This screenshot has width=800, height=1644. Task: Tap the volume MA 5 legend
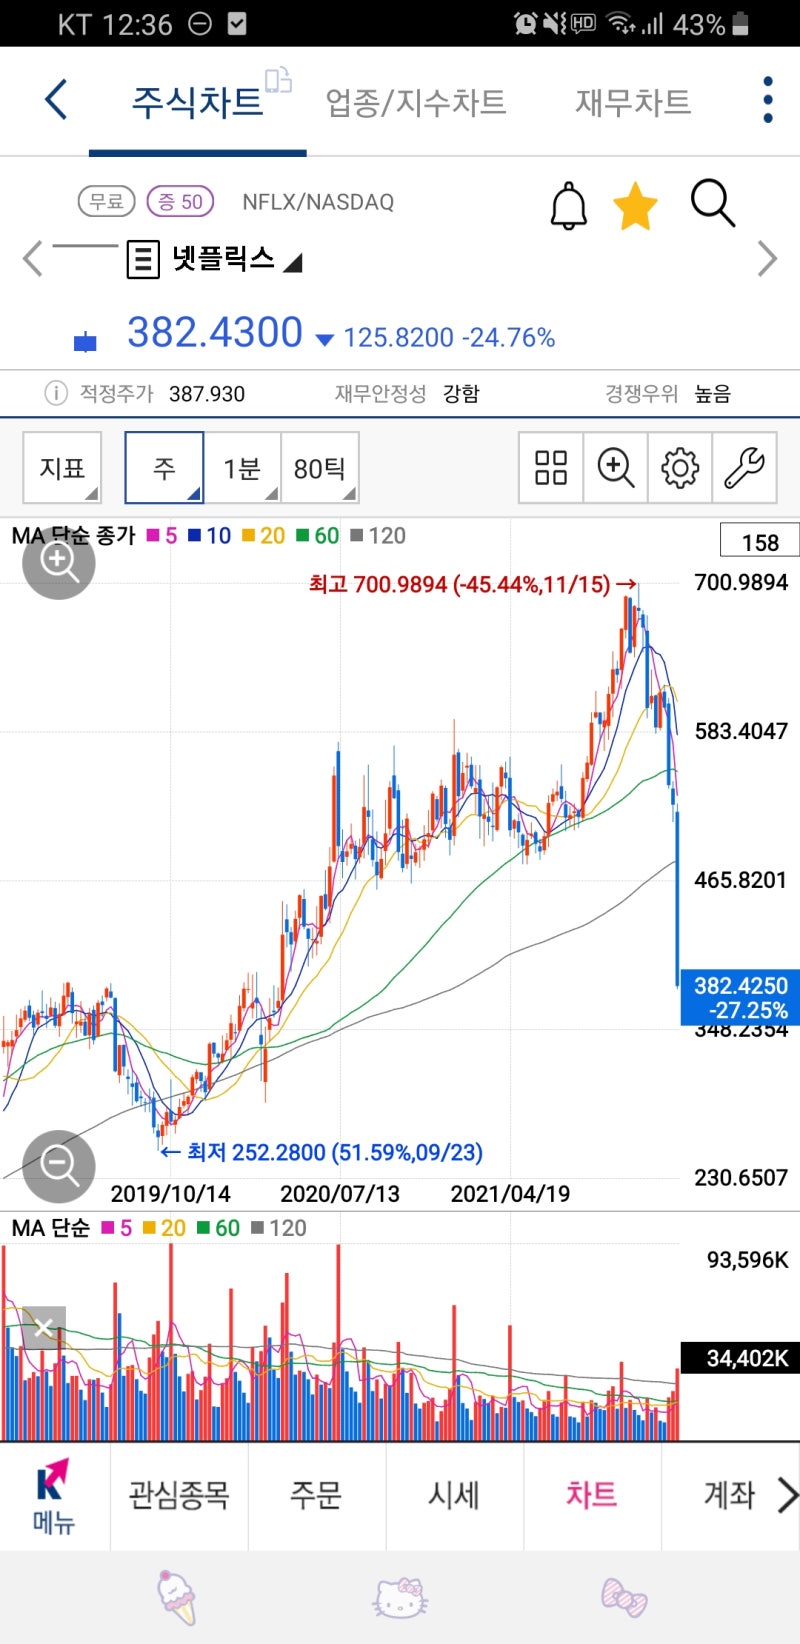click(117, 1228)
